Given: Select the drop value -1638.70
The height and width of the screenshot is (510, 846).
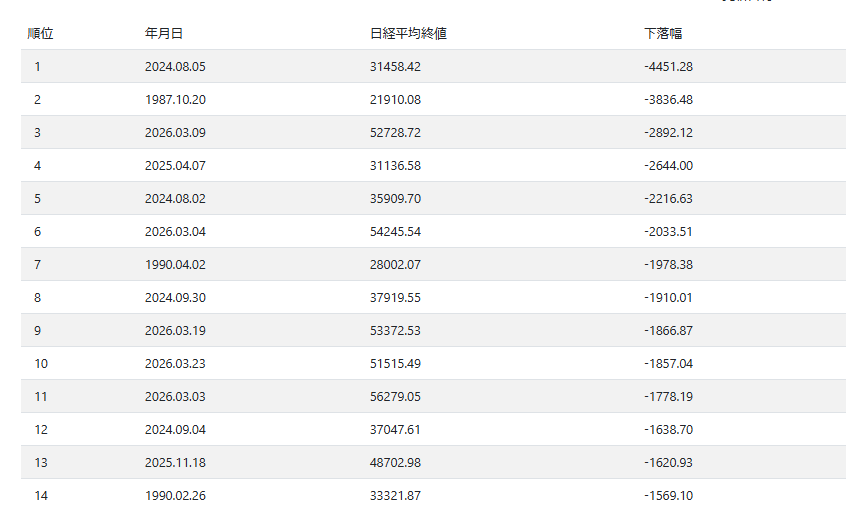Looking at the screenshot, I should pos(668,429).
